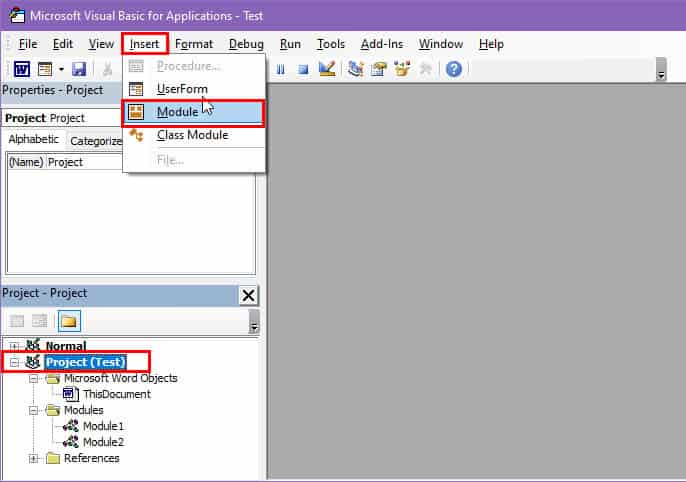Open the Edit menu
The height and width of the screenshot is (482, 686).
63,44
